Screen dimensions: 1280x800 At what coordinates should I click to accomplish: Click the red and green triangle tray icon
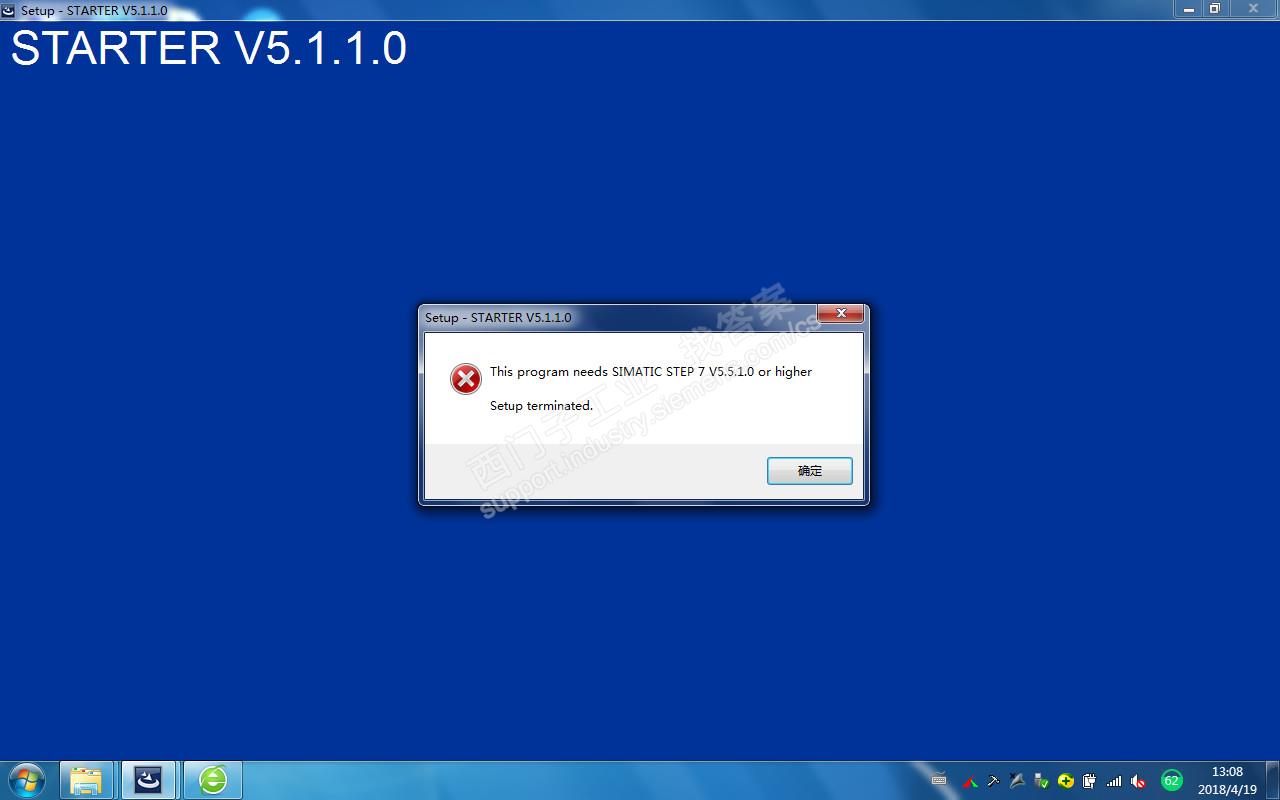click(969, 781)
